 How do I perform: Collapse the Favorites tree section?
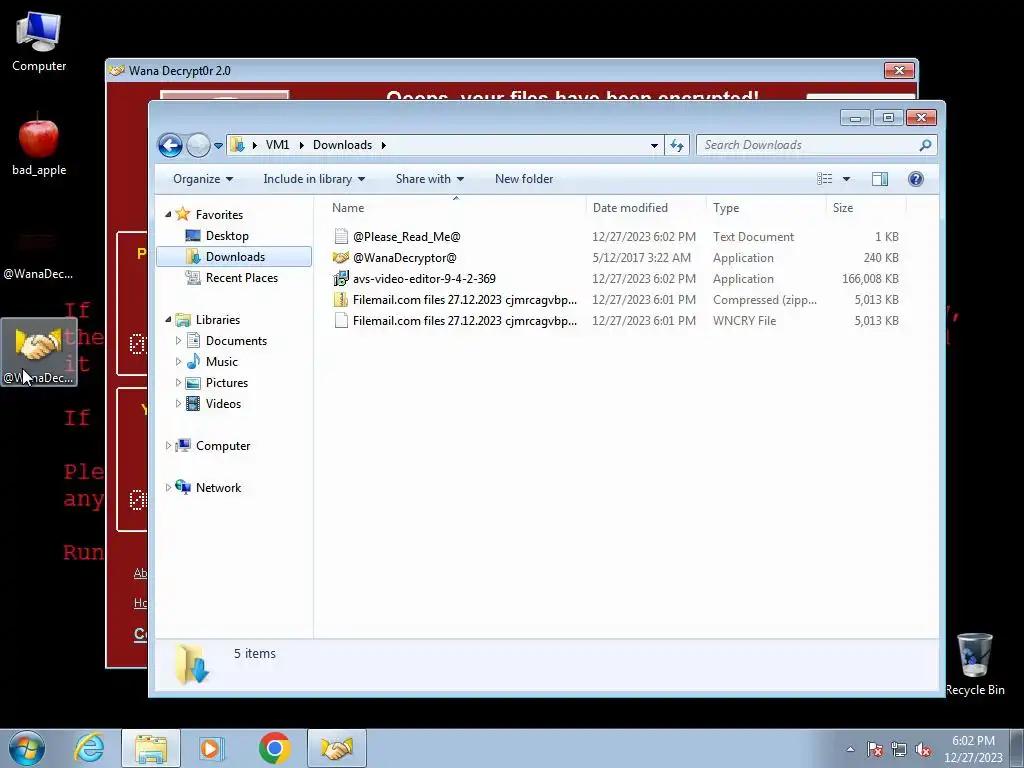pyautogui.click(x=168, y=214)
